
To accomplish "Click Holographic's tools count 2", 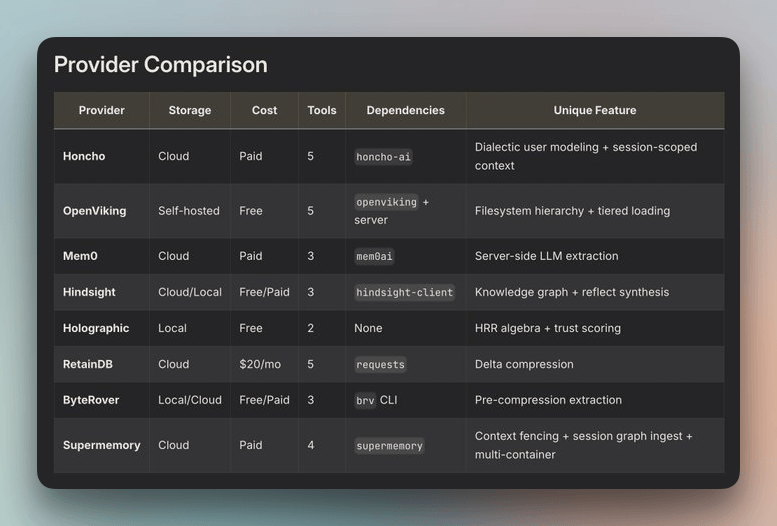I will click(x=311, y=328).
